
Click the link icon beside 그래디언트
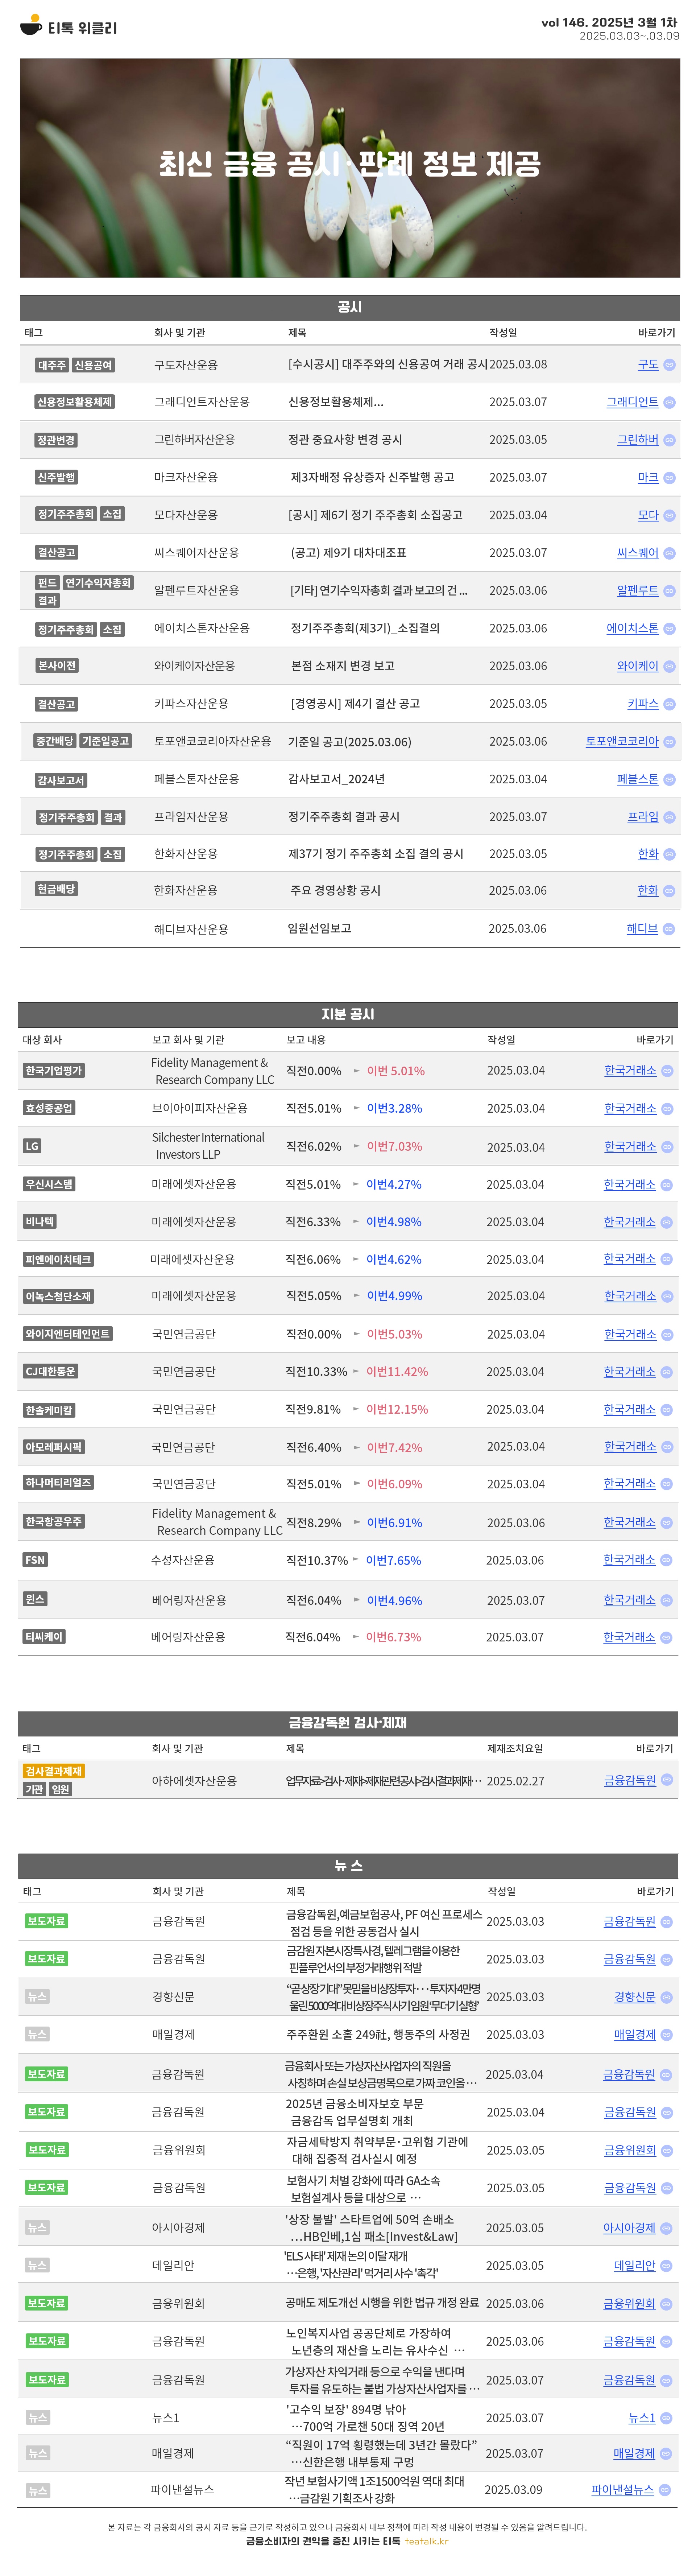(x=669, y=402)
